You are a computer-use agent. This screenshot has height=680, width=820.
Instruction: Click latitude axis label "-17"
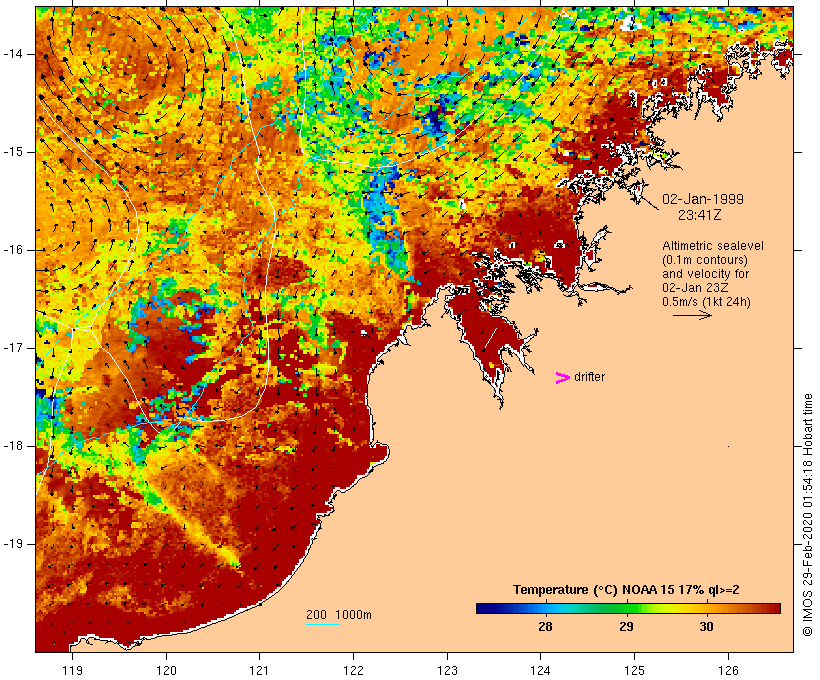[12, 348]
